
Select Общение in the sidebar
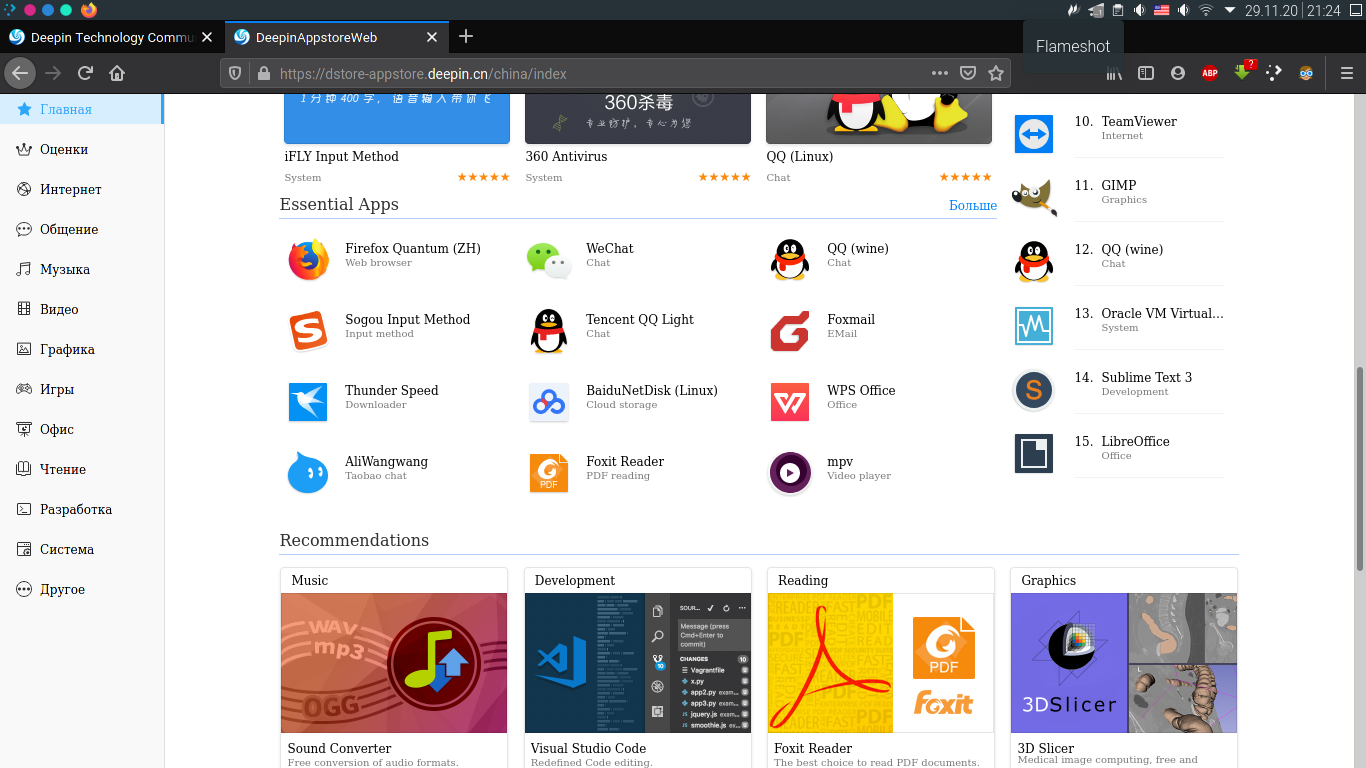pyautogui.click(x=81, y=229)
